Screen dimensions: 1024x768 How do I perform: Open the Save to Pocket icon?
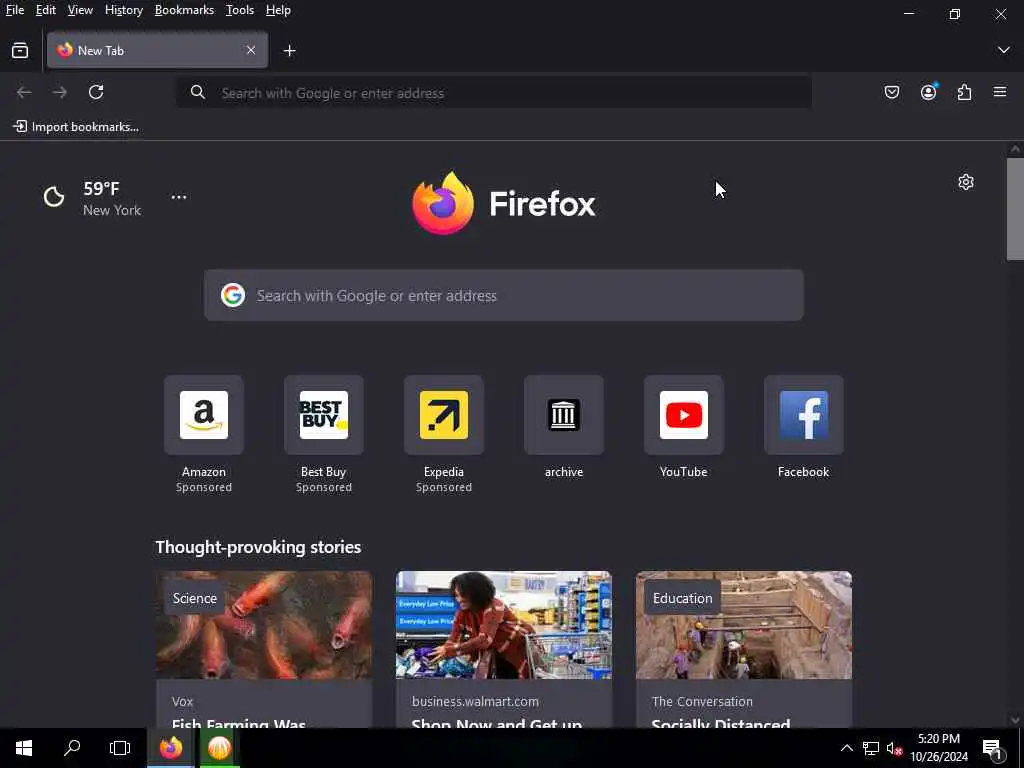(x=892, y=92)
